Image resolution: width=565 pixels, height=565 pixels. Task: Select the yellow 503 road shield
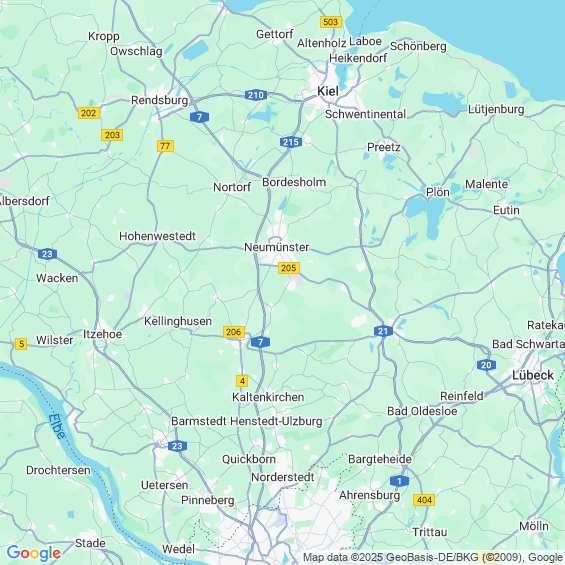click(x=331, y=22)
